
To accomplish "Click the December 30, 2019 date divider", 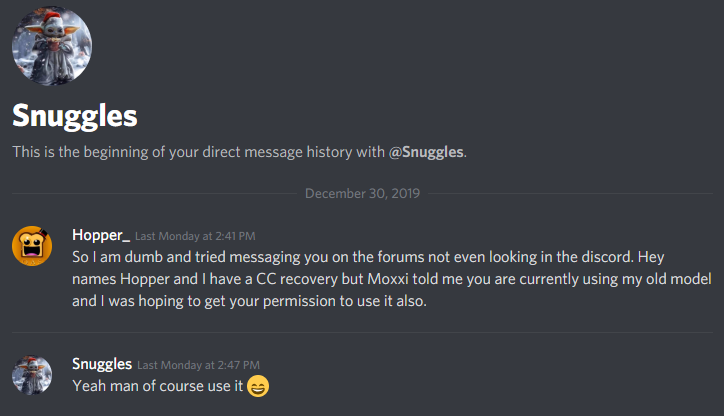I will point(362,193).
